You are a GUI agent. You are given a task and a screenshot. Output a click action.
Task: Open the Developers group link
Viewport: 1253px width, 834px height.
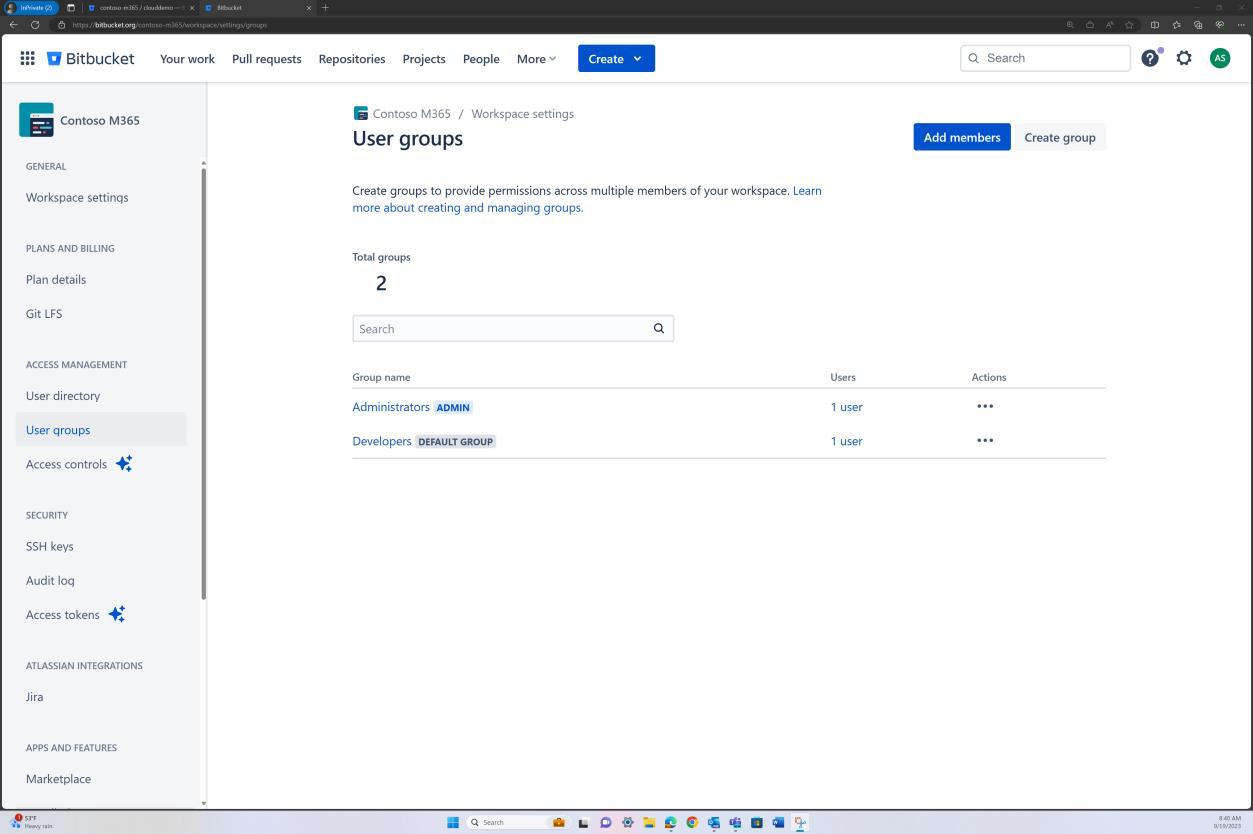coord(381,440)
